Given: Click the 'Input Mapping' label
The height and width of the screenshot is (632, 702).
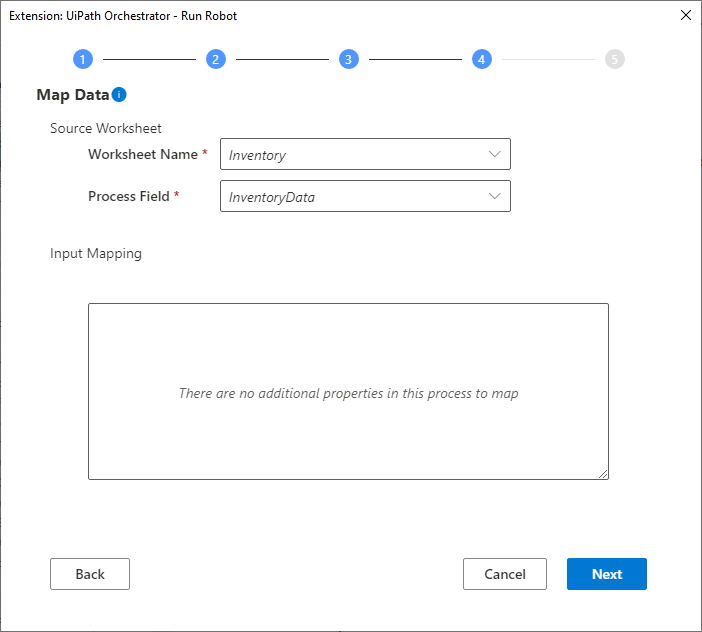Looking at the screenshot, I should (x=96, y=253).
